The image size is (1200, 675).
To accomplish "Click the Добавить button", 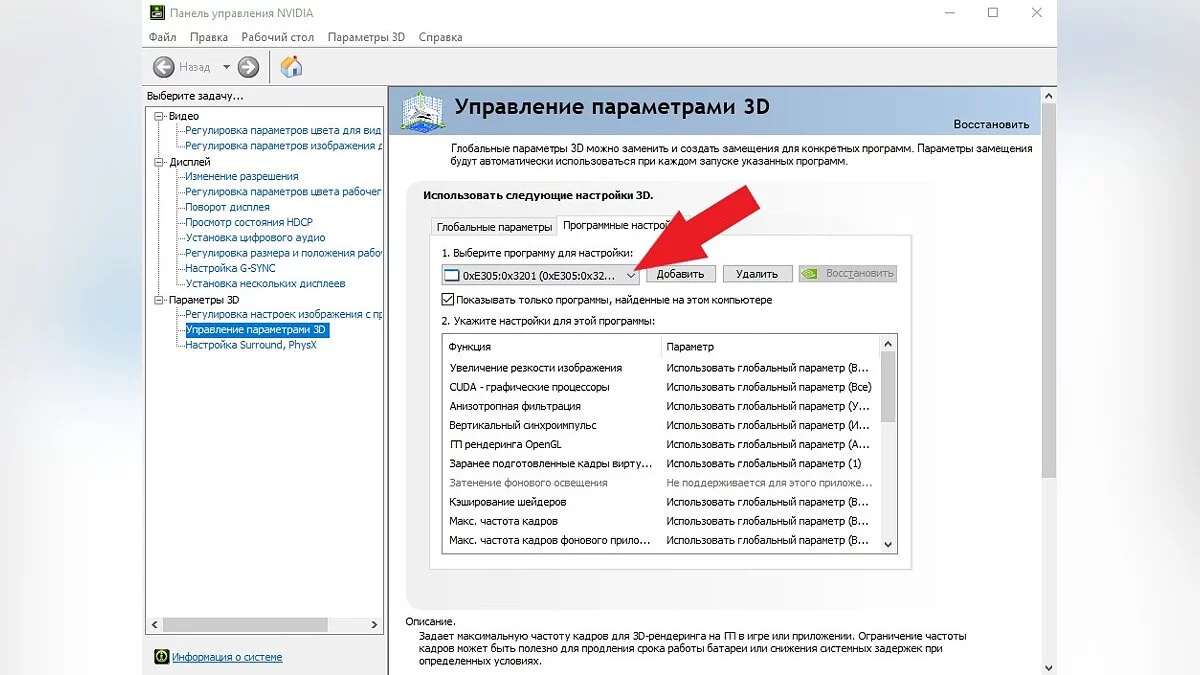I will pyautogui.click(x=680, y=274).
